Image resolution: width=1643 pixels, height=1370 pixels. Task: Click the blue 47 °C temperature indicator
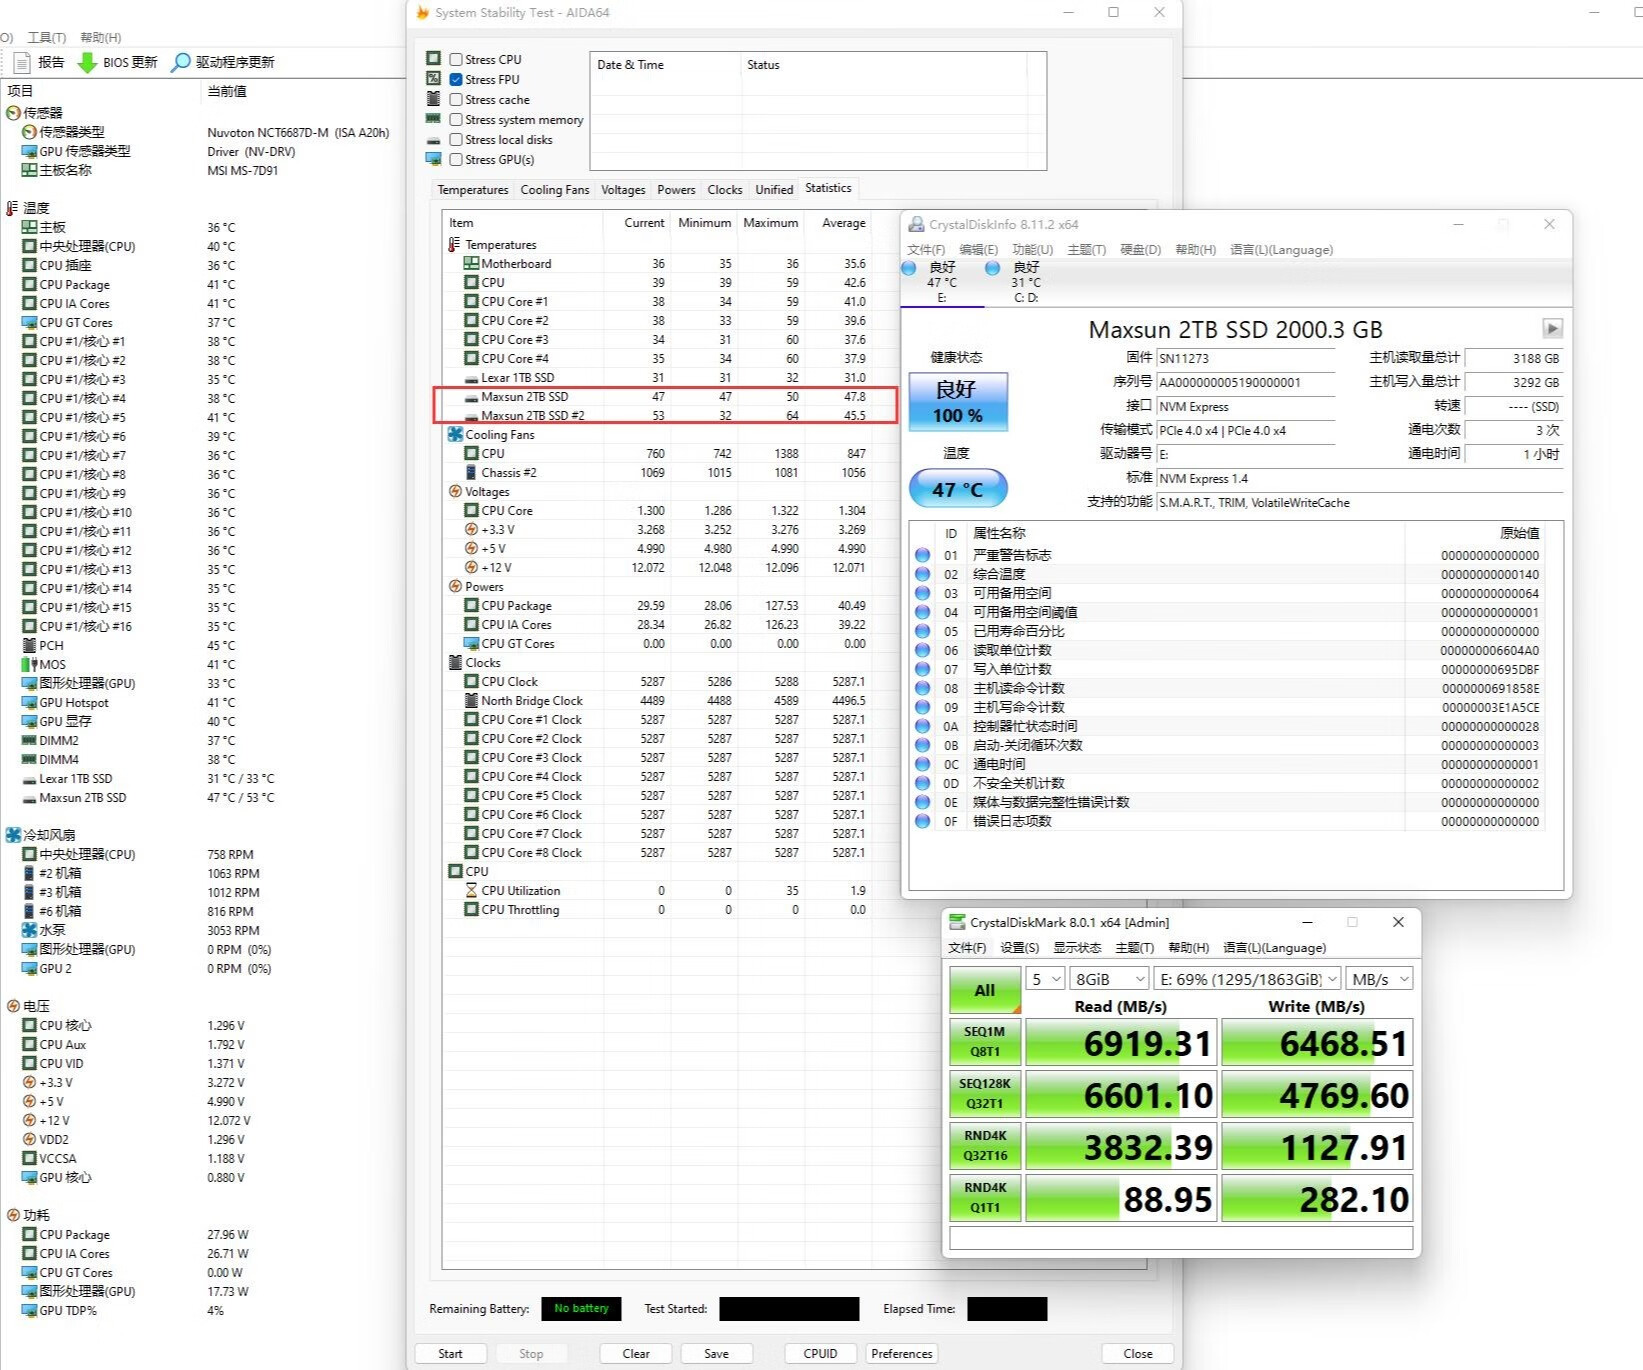tap(957, 489)
